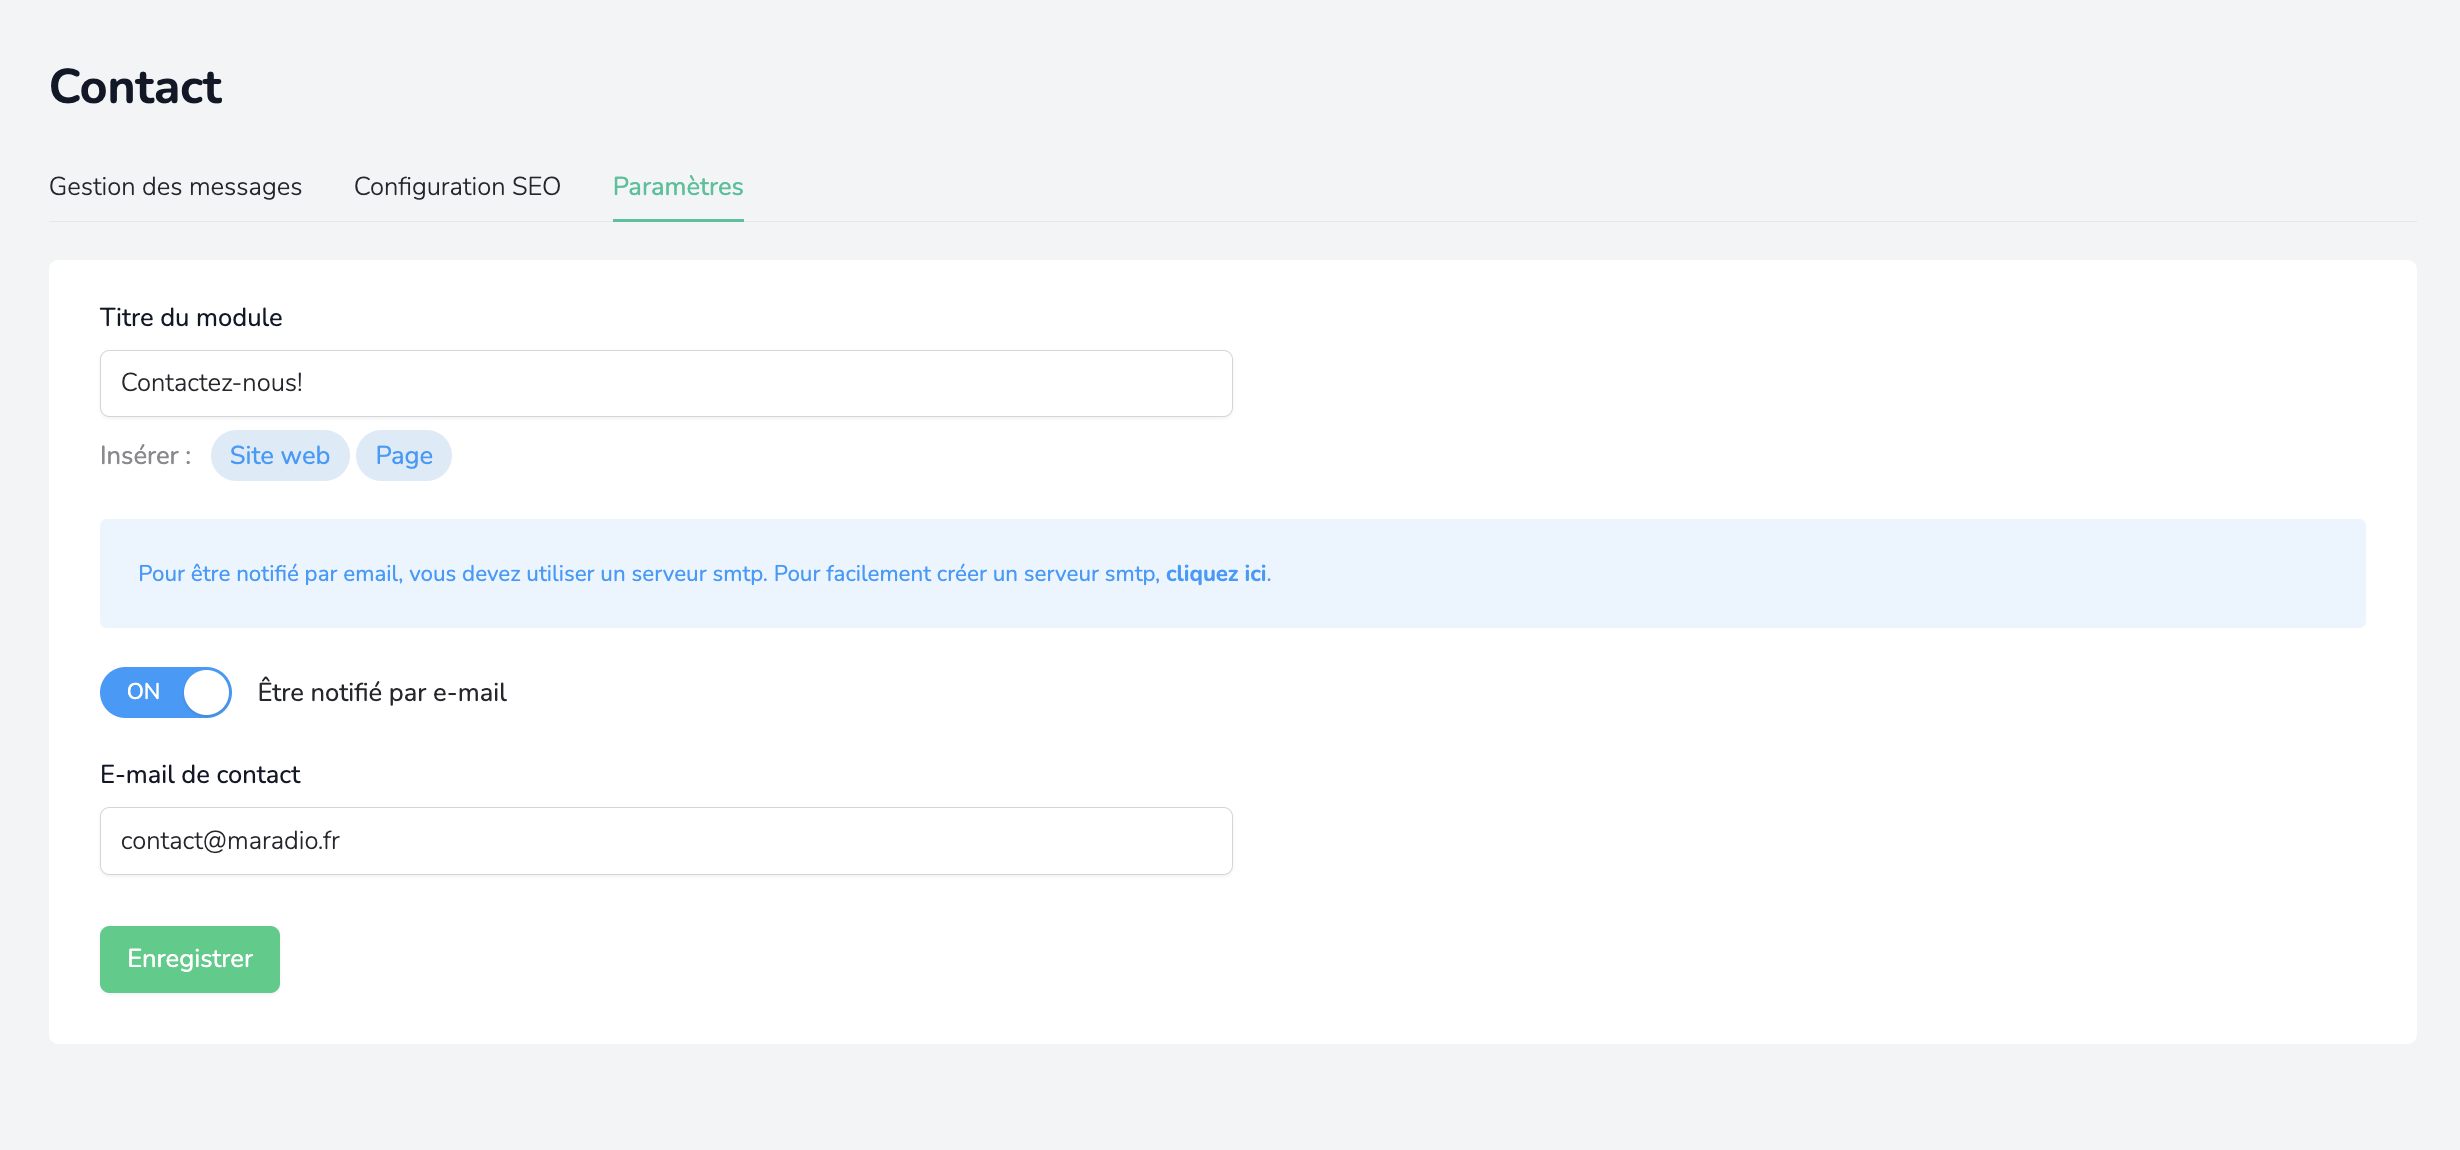Insert the Page tag
The image size is (2460, 1150).
[x=404, y=456]
